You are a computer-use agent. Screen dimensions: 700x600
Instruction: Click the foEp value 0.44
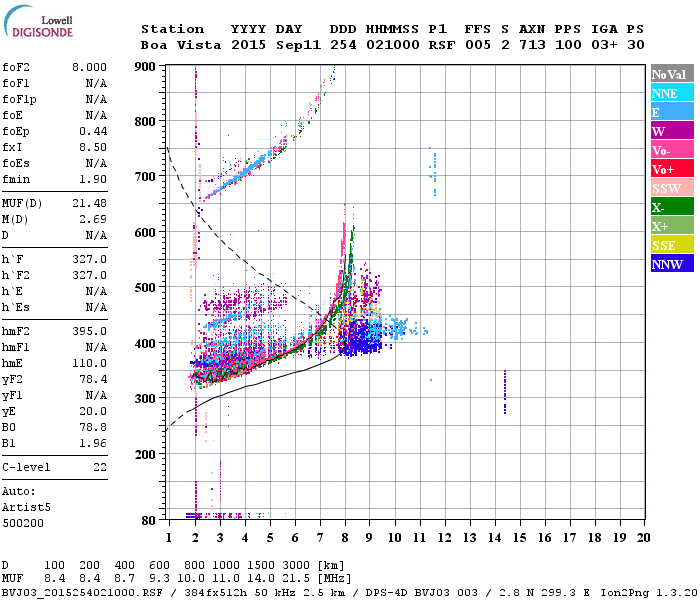click(x=93, y=131)
